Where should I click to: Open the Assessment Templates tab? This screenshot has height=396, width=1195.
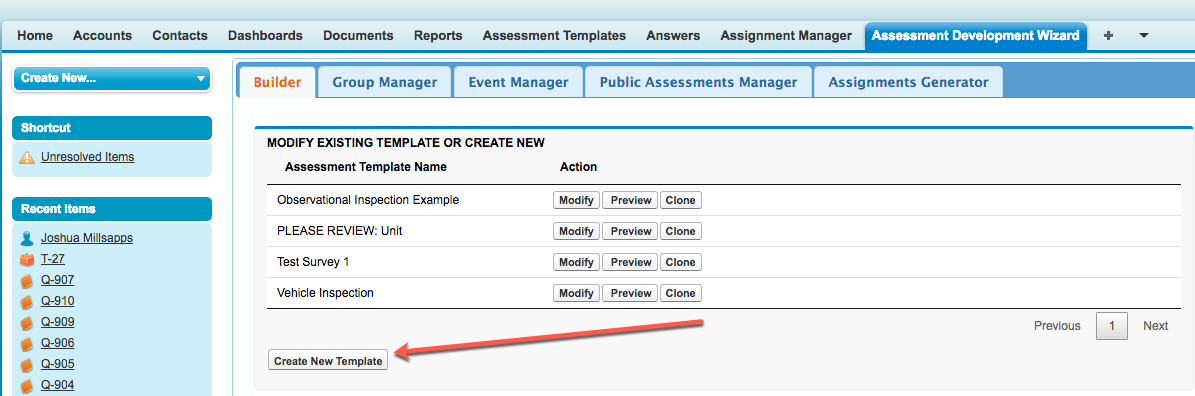point(554,36)
